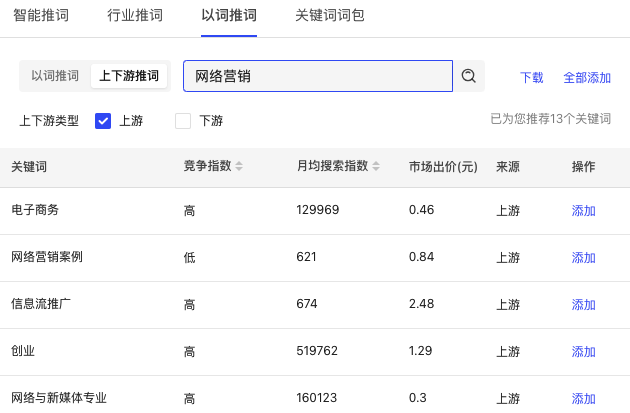Click the 下载 link
630x413 pixels.
point(532,78)
